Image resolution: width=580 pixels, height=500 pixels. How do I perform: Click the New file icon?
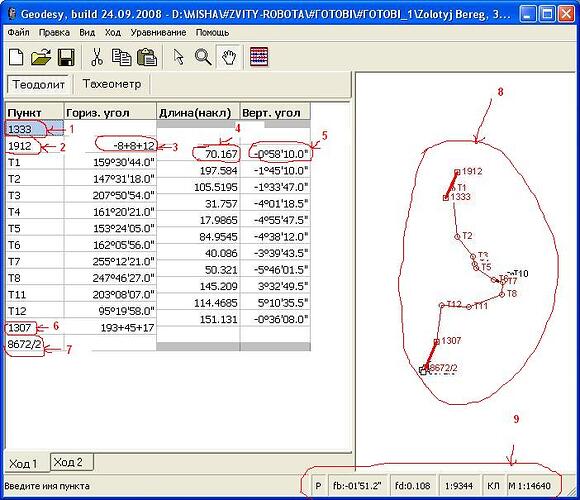pos(16,57)
